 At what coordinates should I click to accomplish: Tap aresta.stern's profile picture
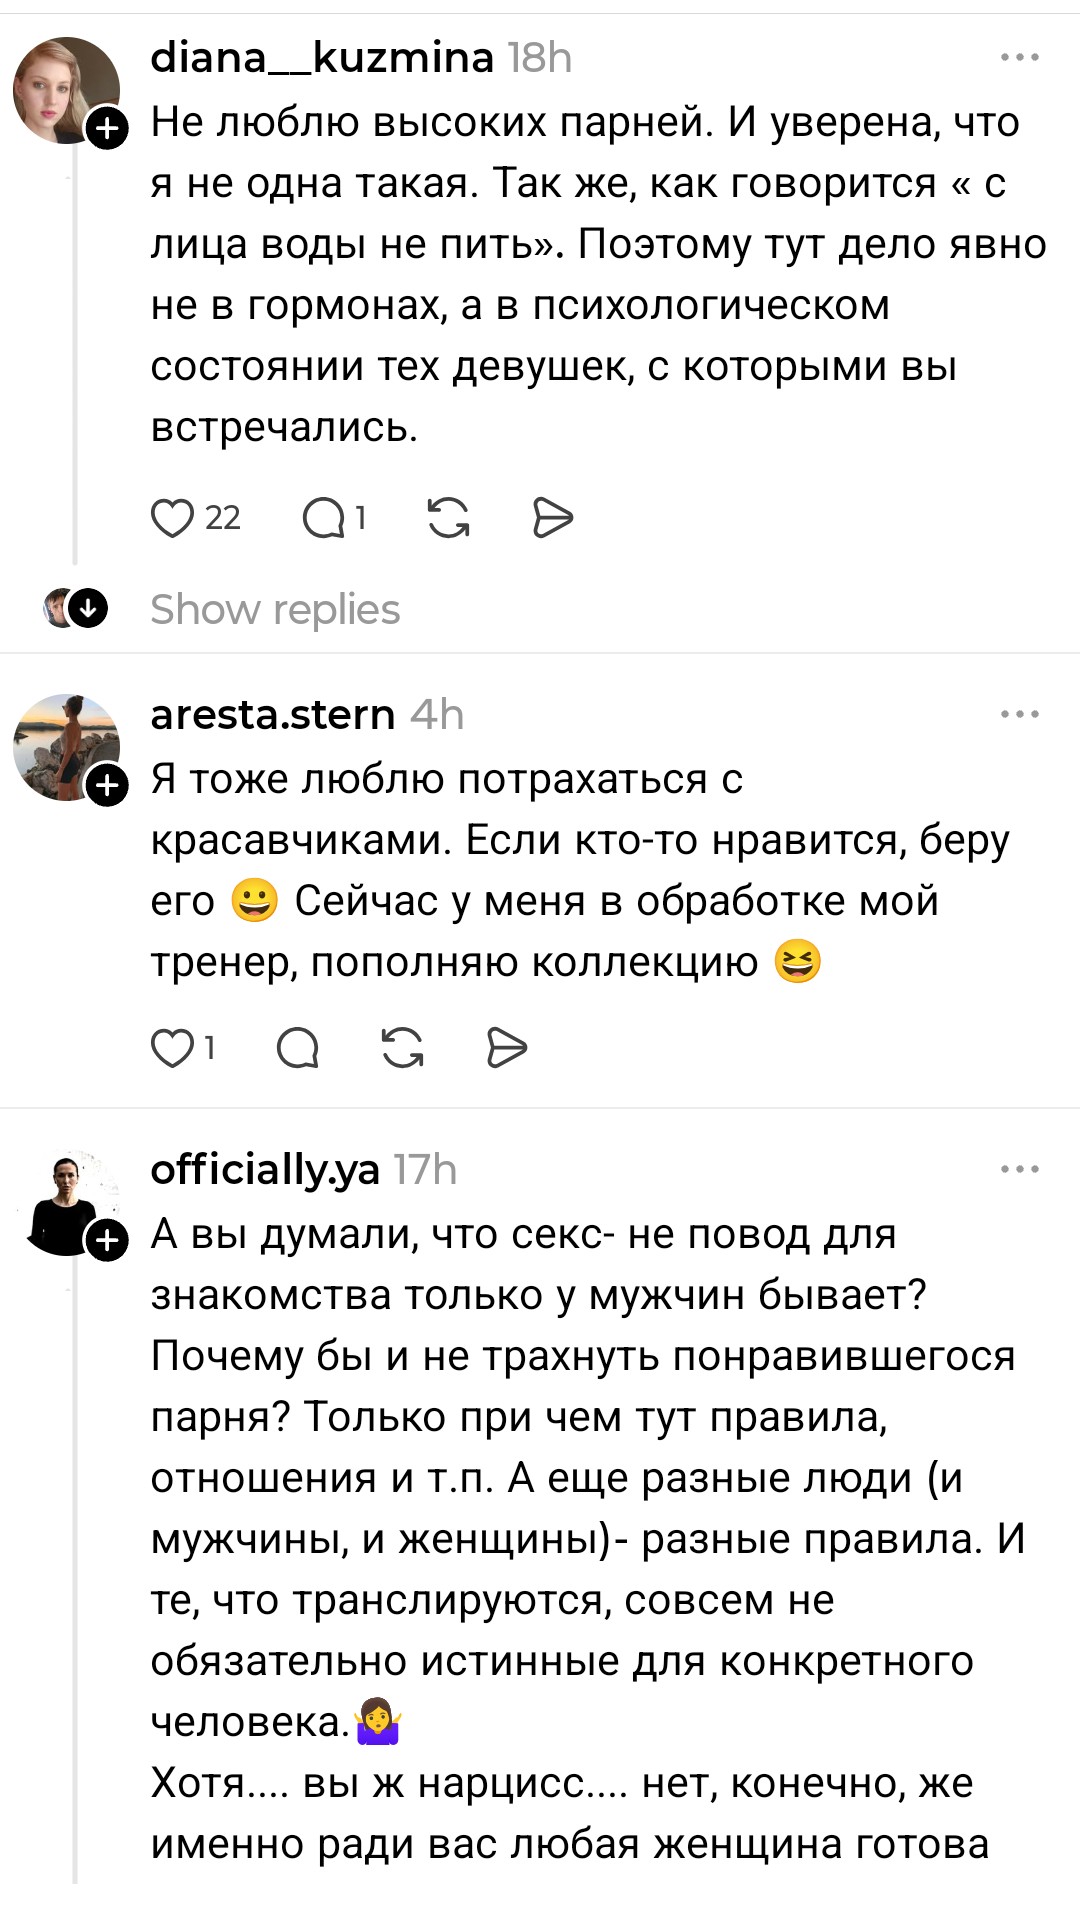pyautogui.click(x=64, y=746)
